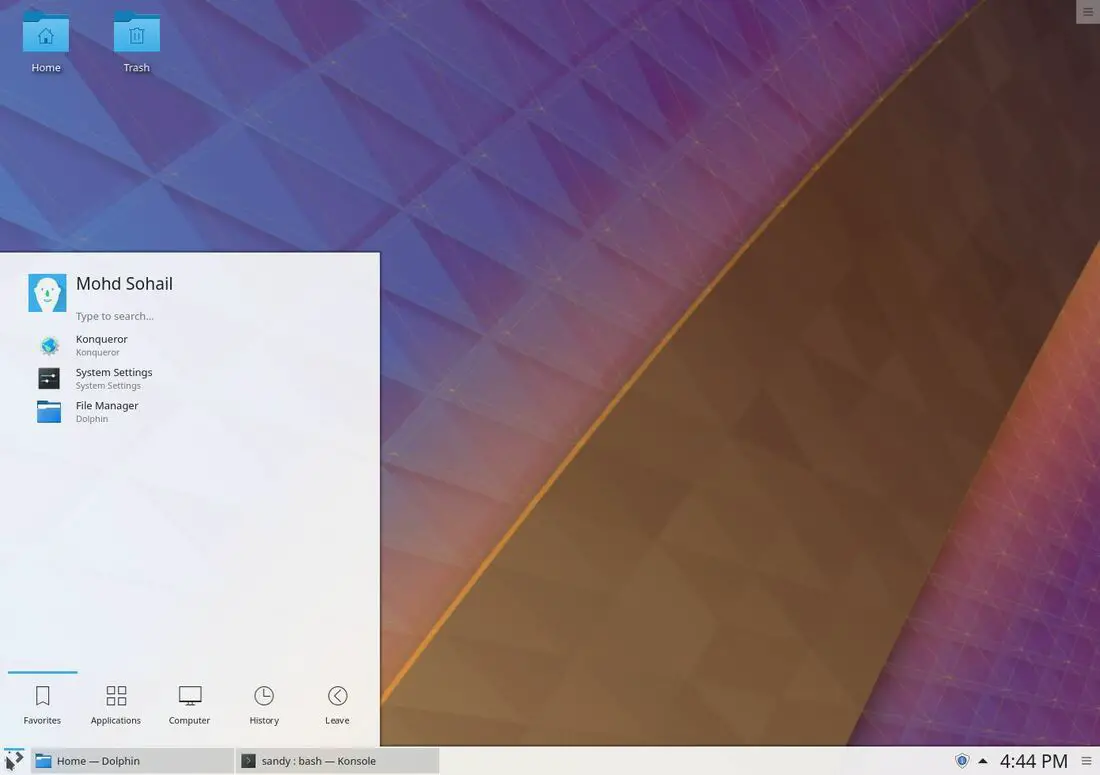Activate Home — Dolphin taskbar entry
This screenshot has height=775, width=1100.
point(132,761)
